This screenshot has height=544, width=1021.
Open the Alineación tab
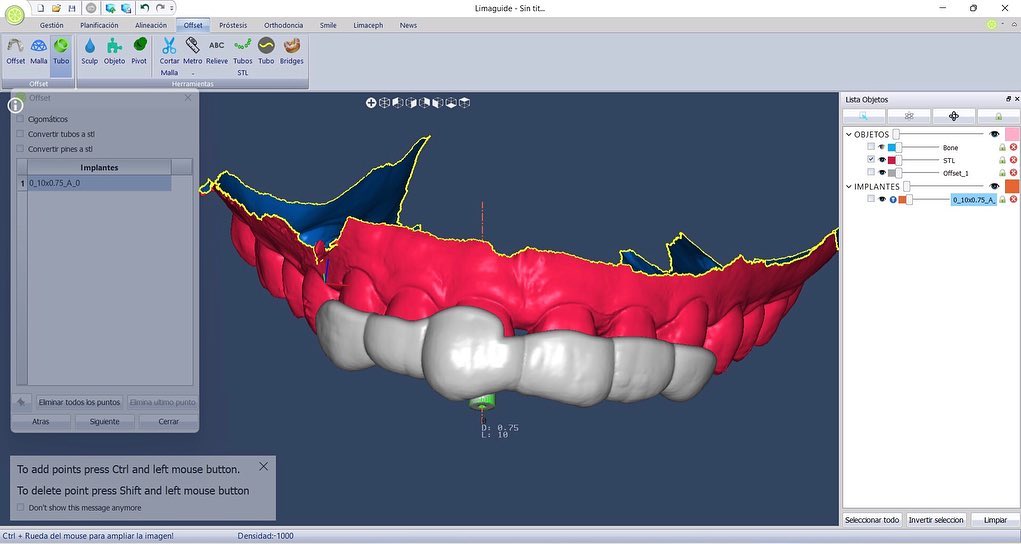(151, 25)
